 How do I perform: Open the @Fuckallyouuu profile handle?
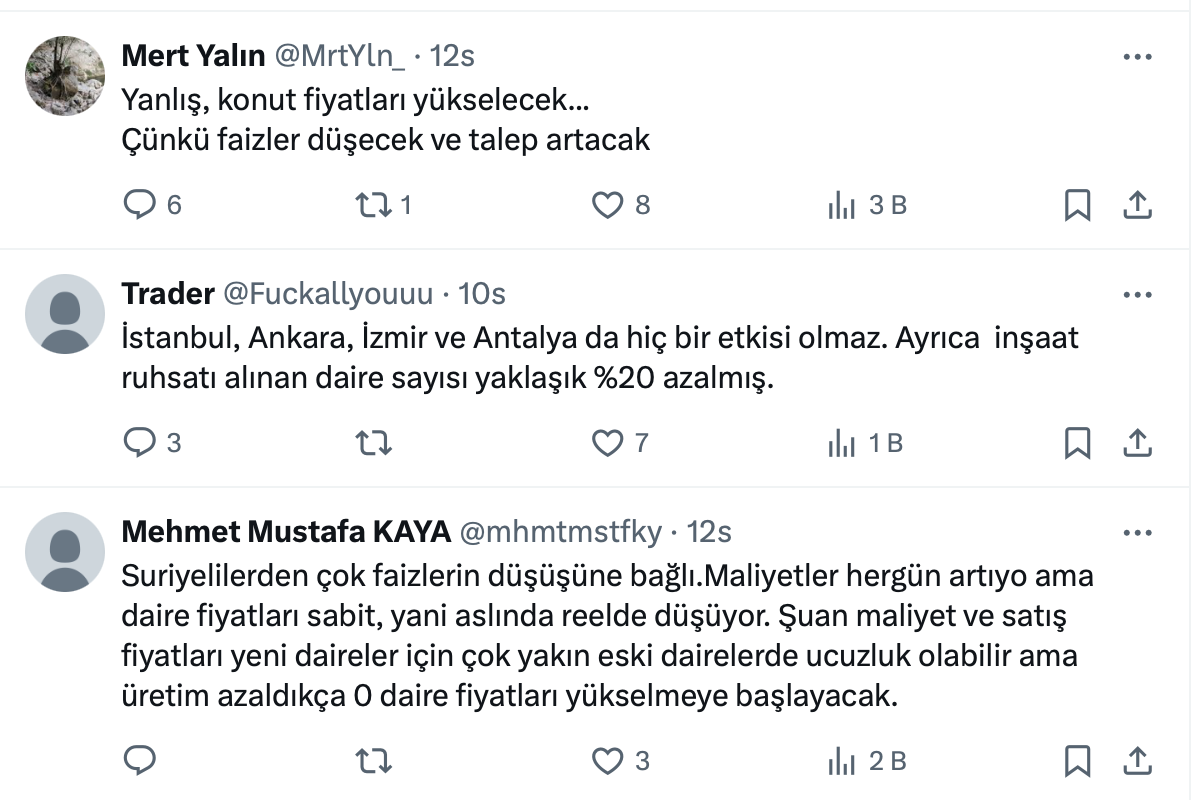click(x=327, y=294)
